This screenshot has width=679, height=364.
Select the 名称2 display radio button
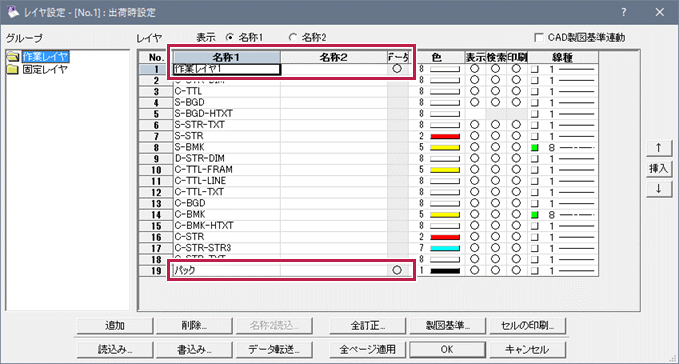[293, 38]
